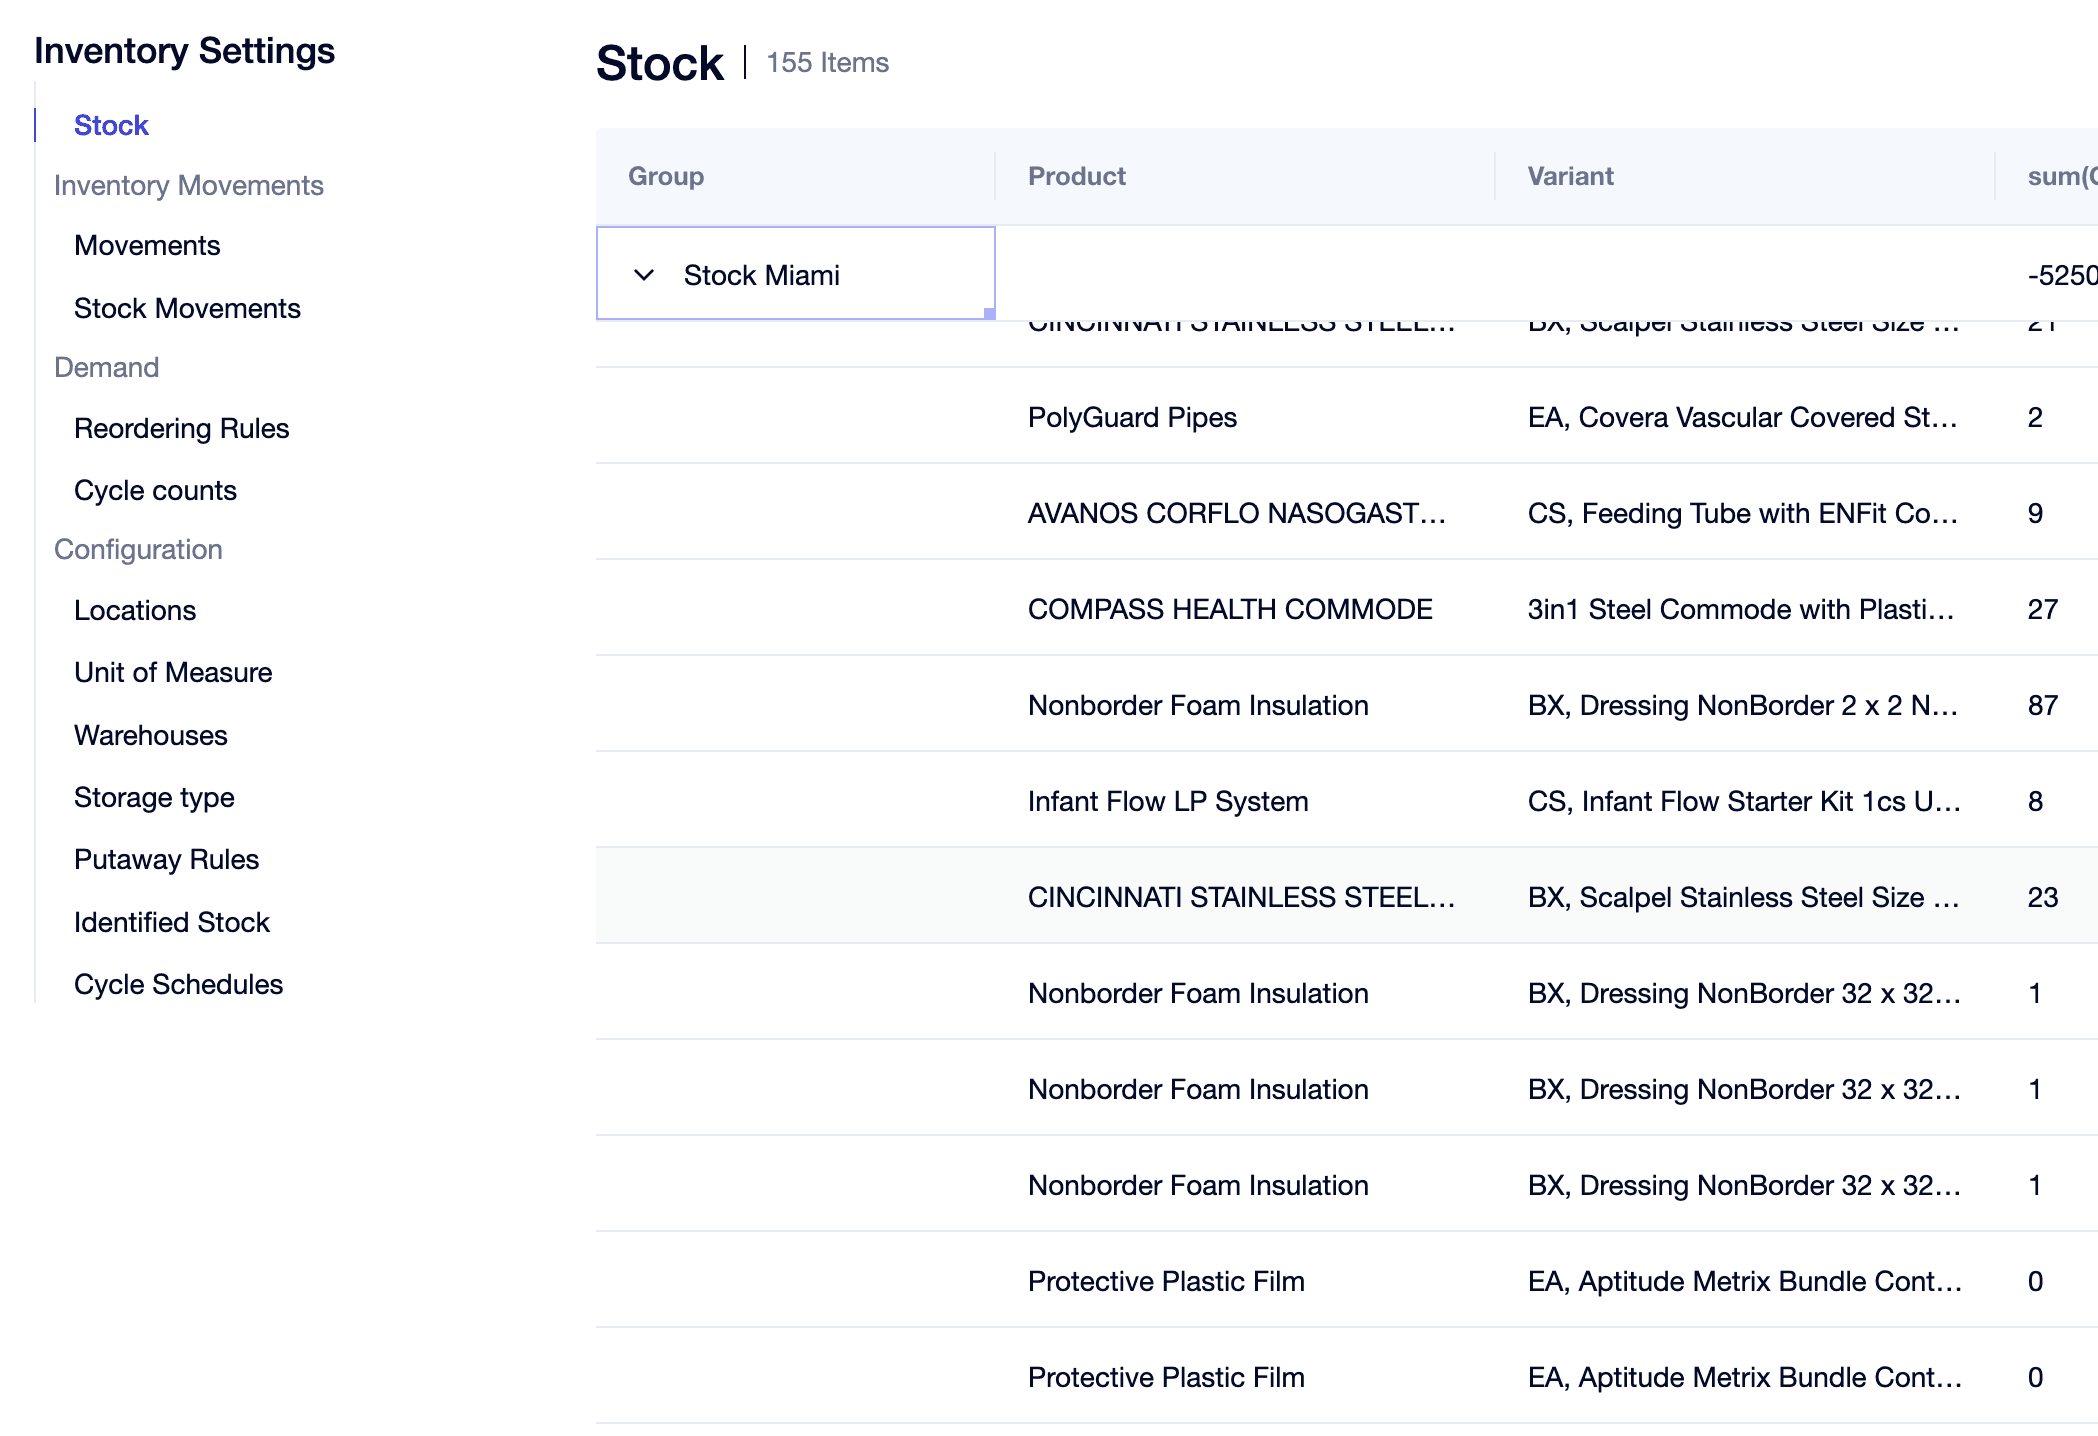The image size is (2098, 1436).
Task: Select Locations in Configuration
Action: [135, 610]
